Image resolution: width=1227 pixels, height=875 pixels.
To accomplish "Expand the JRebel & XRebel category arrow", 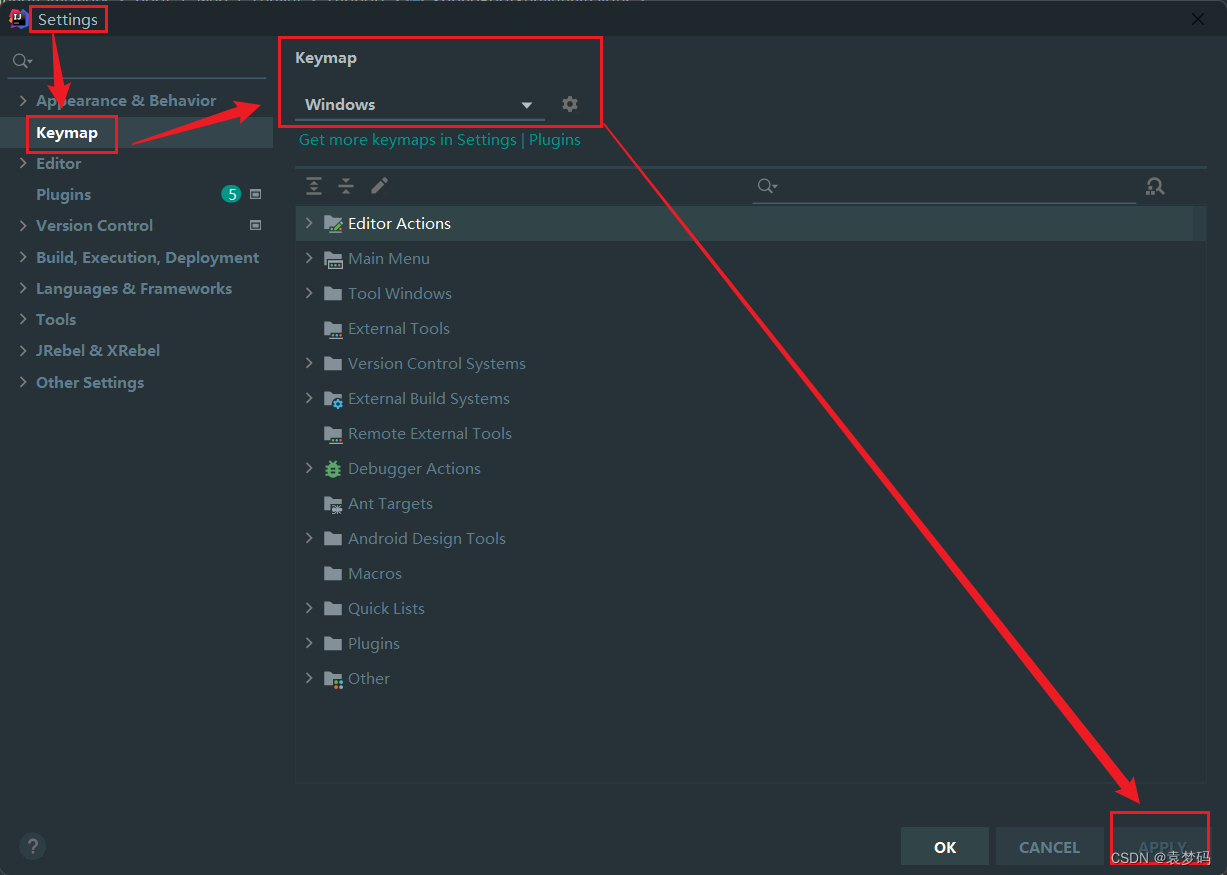I will tap(23, 351).
